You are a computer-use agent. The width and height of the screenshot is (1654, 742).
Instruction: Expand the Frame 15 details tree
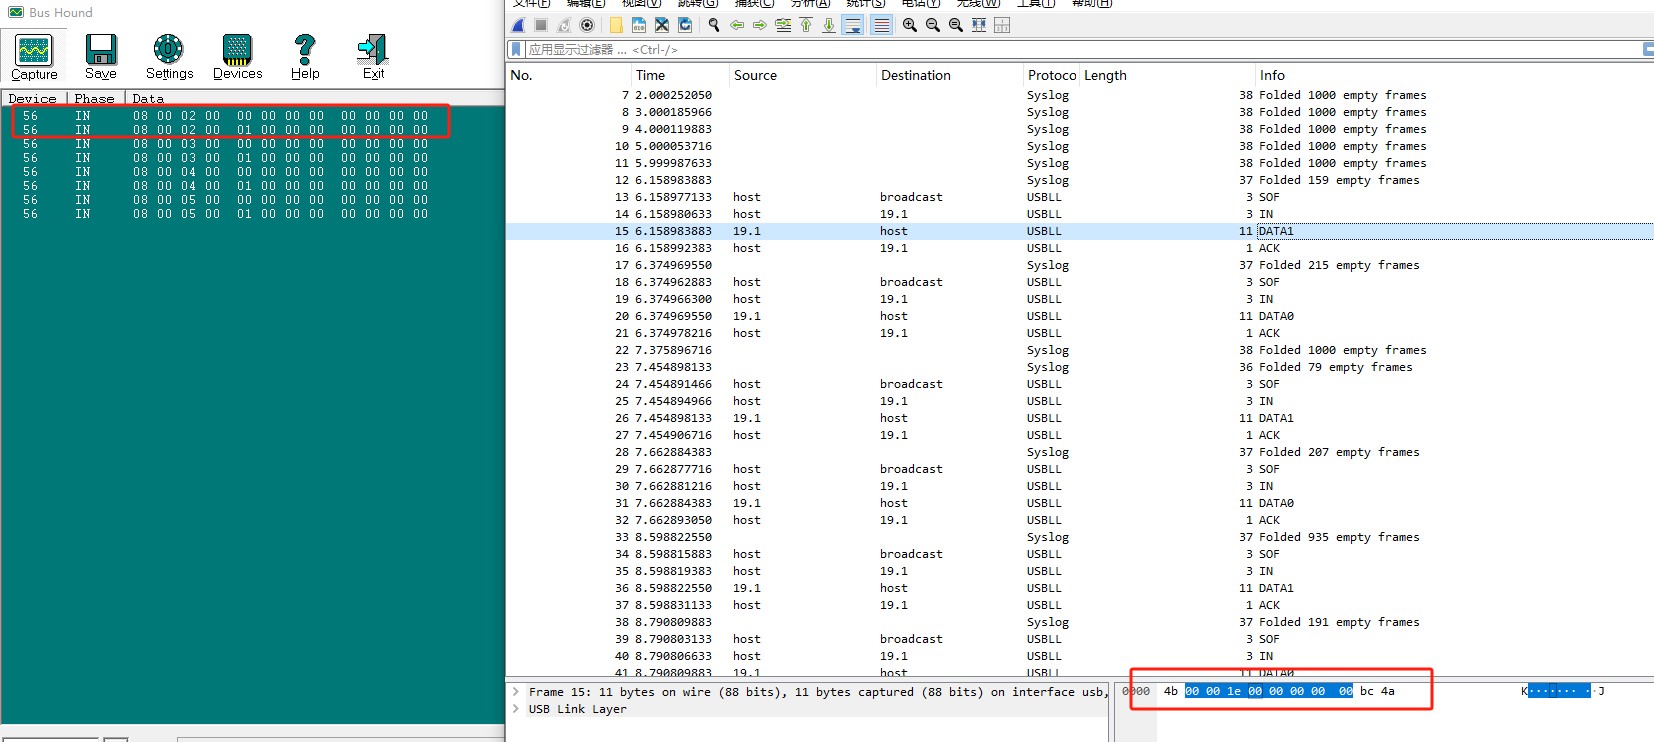click(x=516, y=691)
